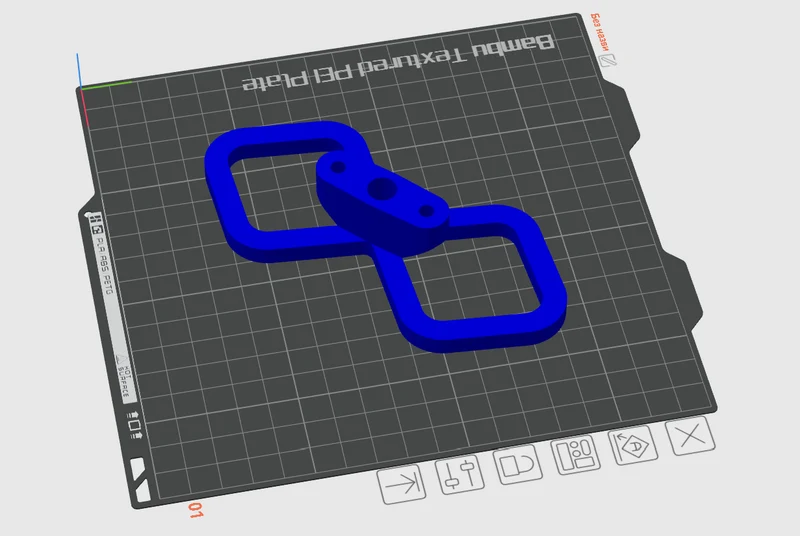This screenshot has width=800, height=536.
Task: Click the Hot Surface warning triangle icon
Action: [121, 360]
